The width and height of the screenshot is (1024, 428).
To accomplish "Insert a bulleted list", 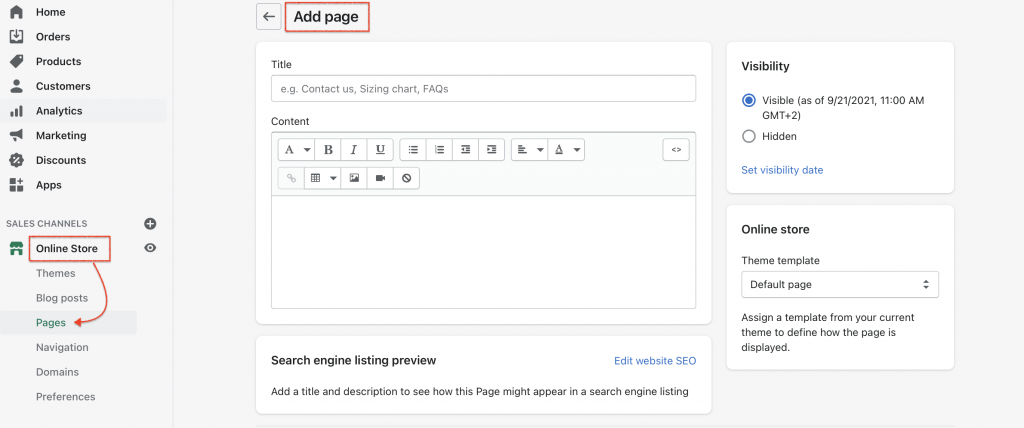I will tap(413, 149).
